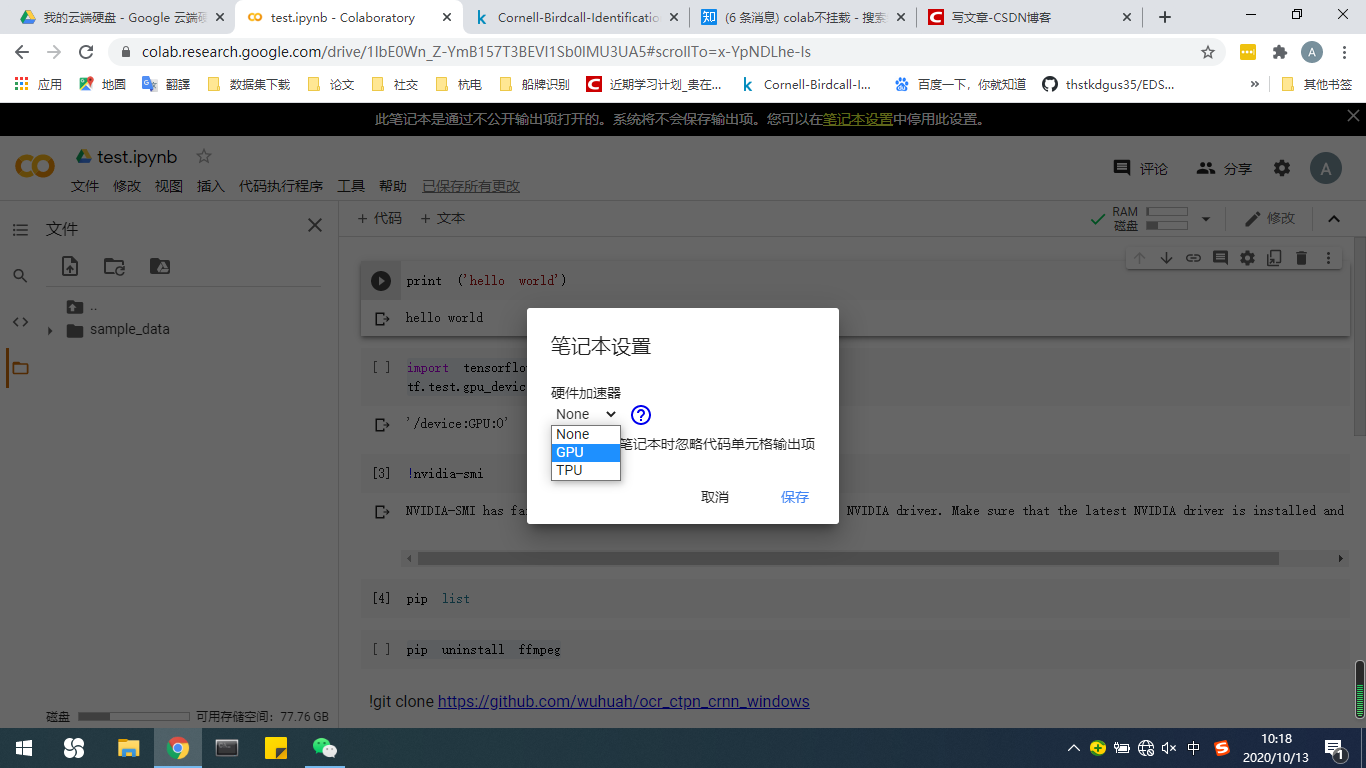The width and height of the screenshot is (1366, 768).
Task: Add a text cell with + 文本
Action: [442, 218]
